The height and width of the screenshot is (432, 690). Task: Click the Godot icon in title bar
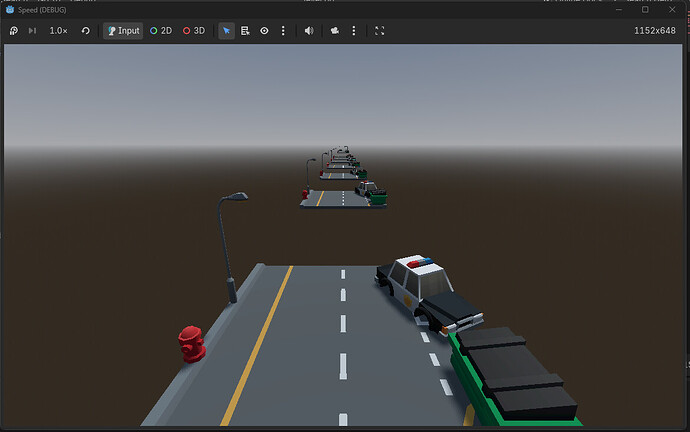coord(10,9)
